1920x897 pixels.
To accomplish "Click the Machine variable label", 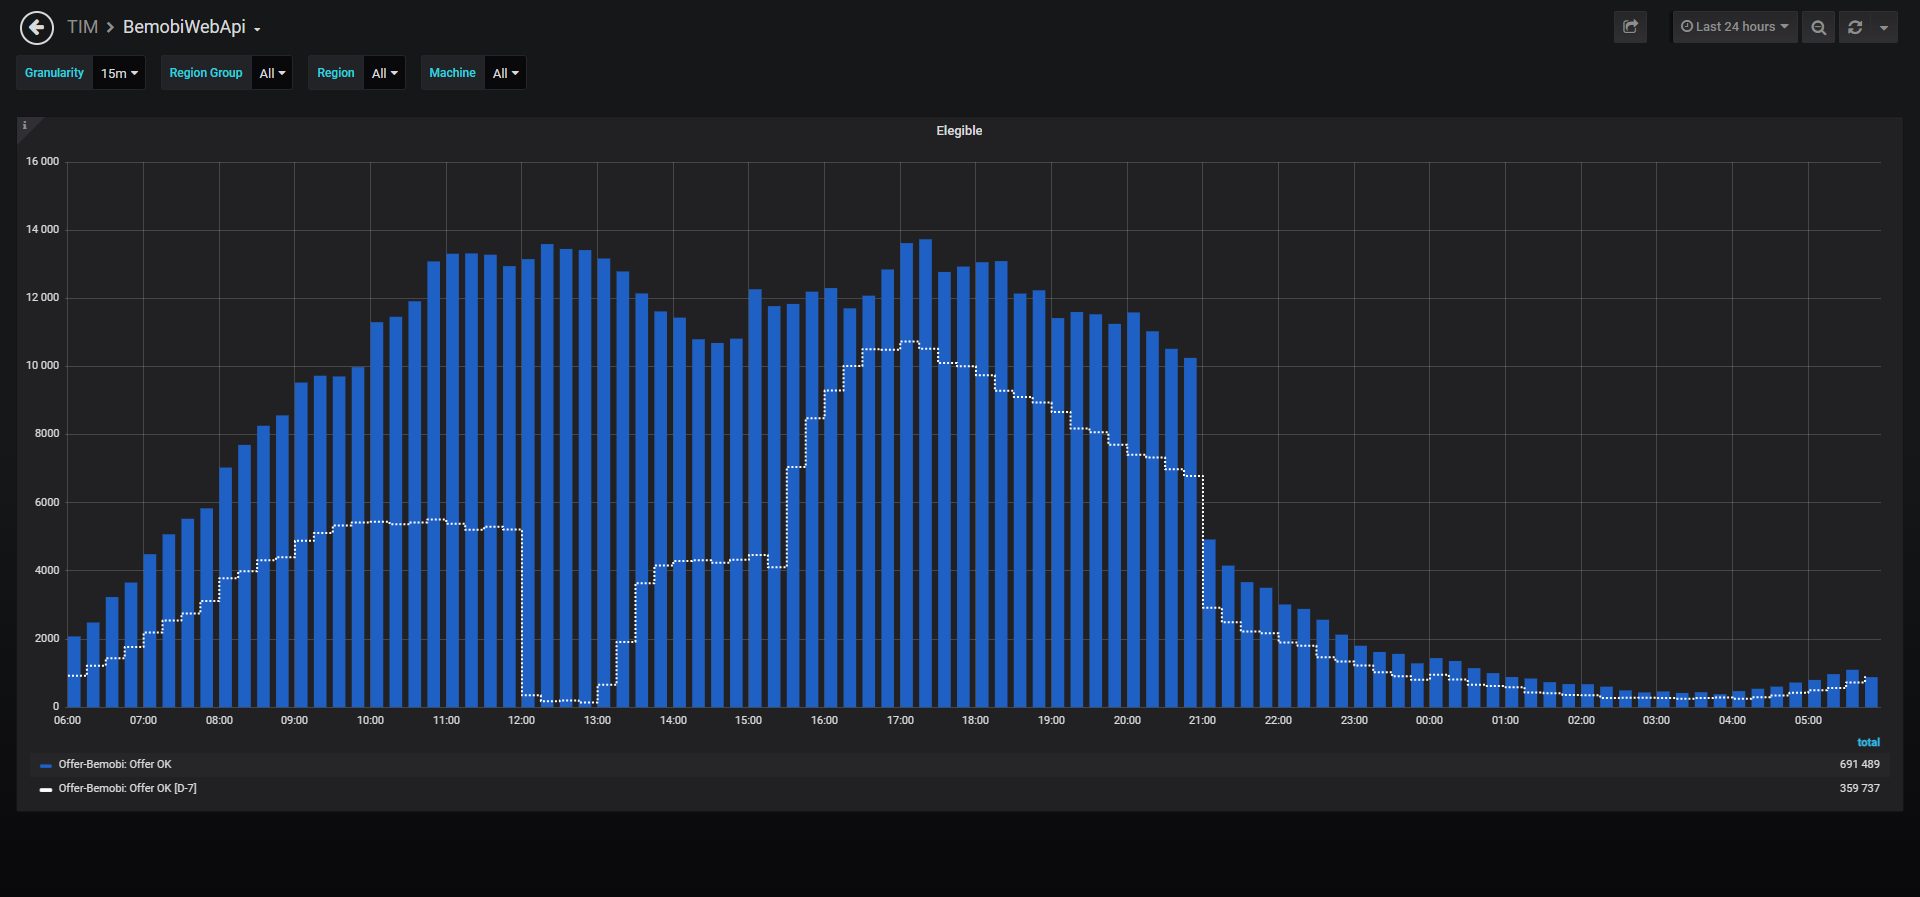I will [452, 73].
